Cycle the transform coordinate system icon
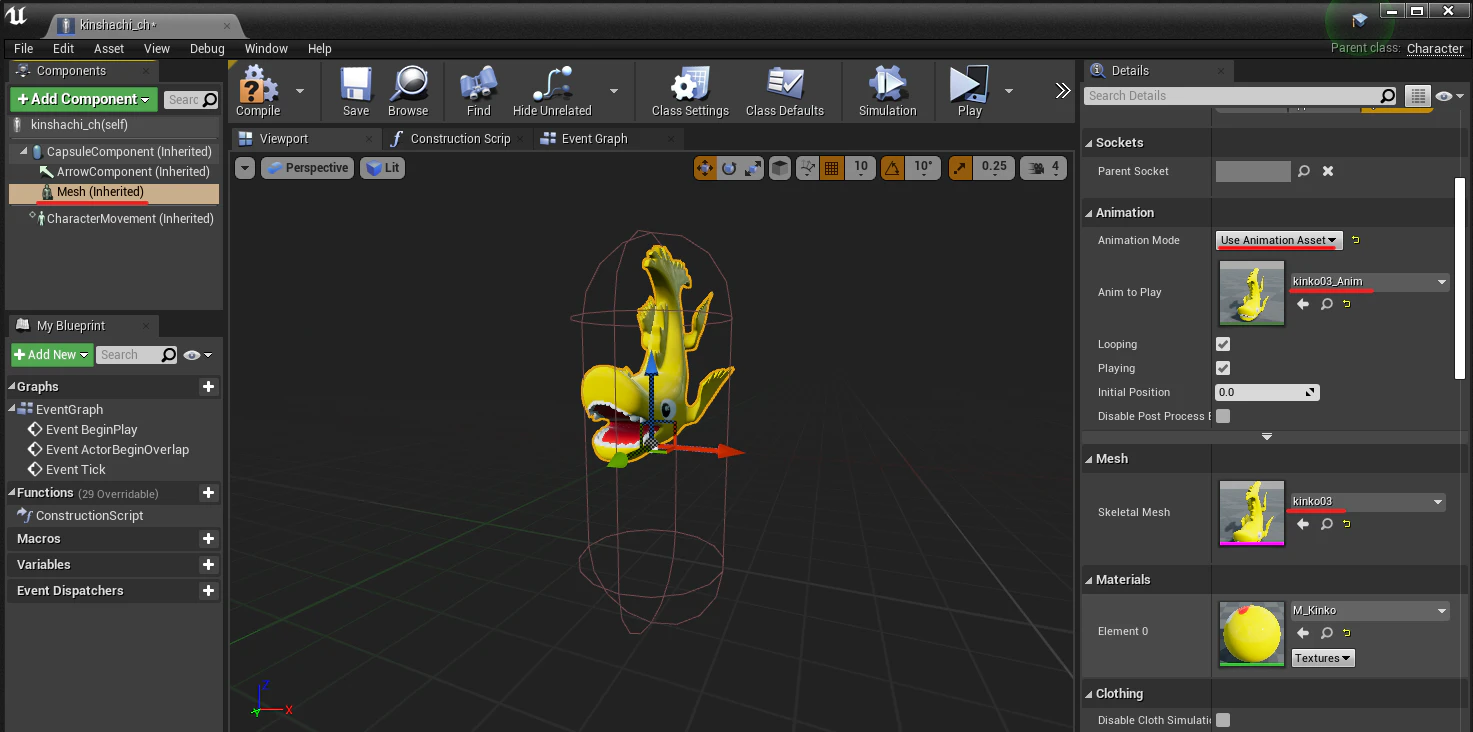The image size is (1473, 732). [780, 168]
